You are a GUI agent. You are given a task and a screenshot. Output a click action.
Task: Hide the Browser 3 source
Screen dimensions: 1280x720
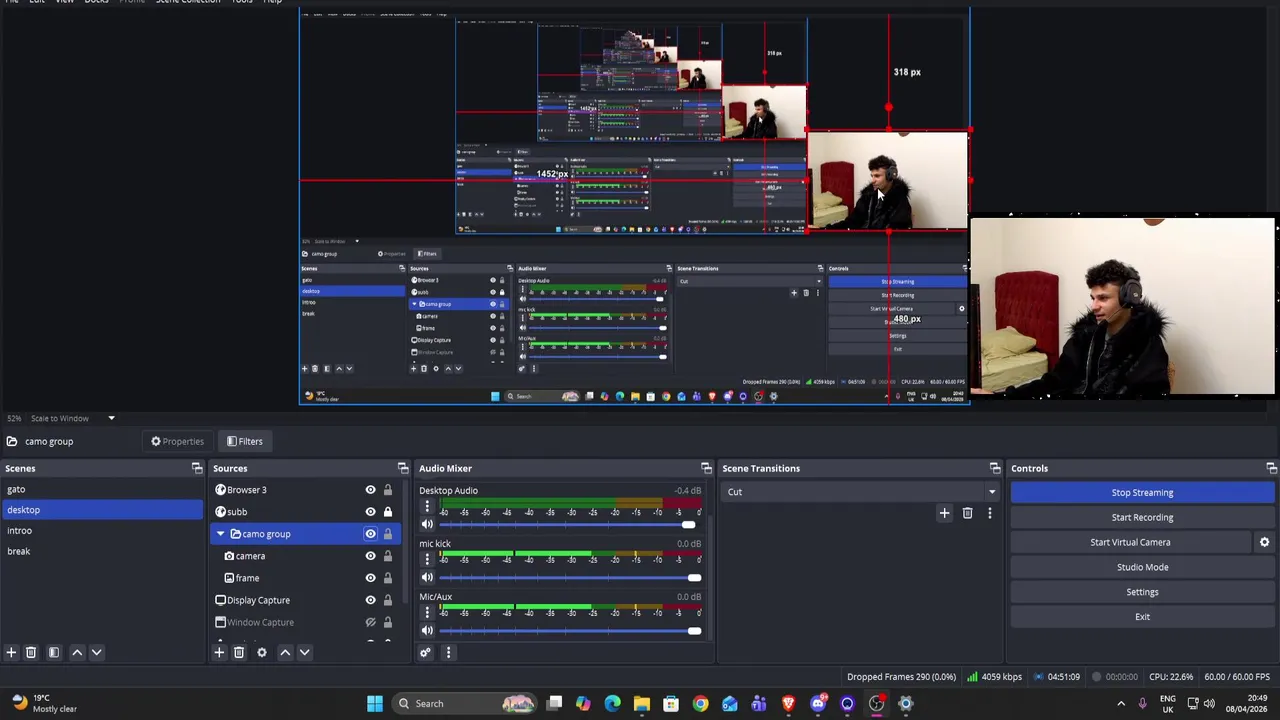click(370, 490)
